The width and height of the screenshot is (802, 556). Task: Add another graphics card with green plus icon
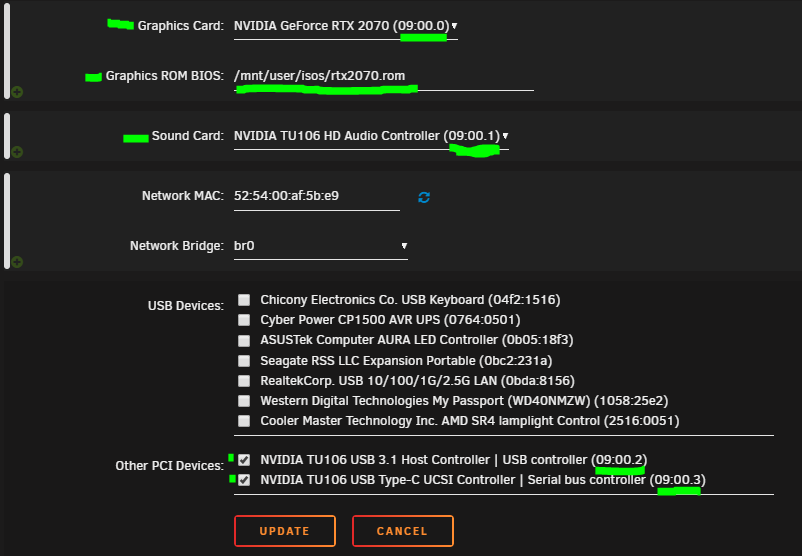click(17, 92)
